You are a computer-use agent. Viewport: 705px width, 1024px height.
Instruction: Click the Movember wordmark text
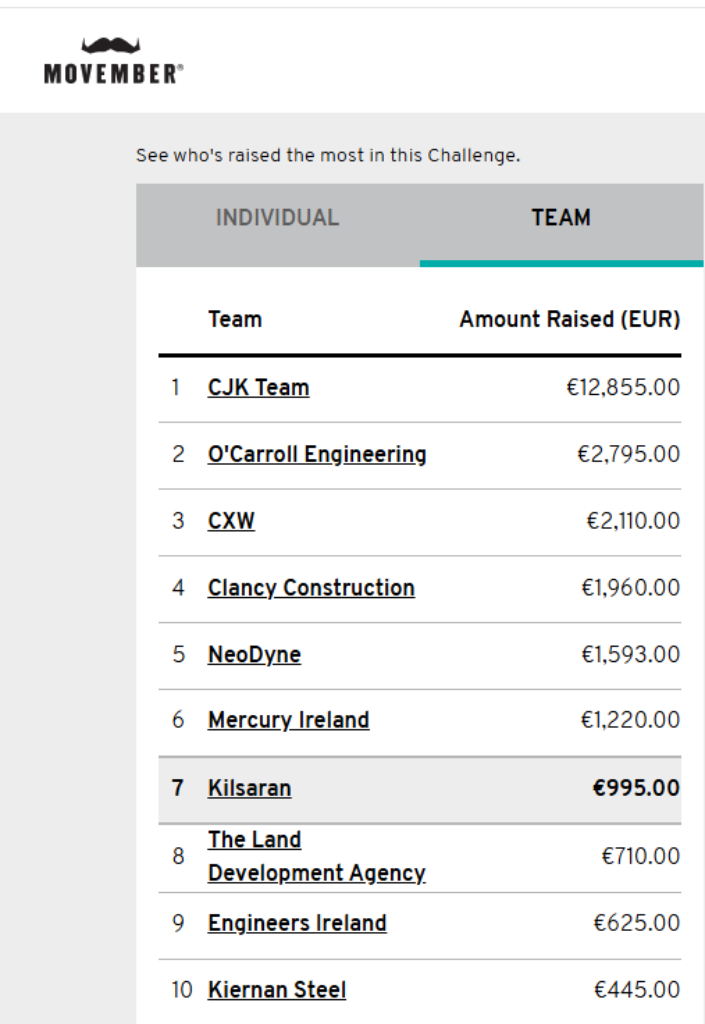point(113,74)
